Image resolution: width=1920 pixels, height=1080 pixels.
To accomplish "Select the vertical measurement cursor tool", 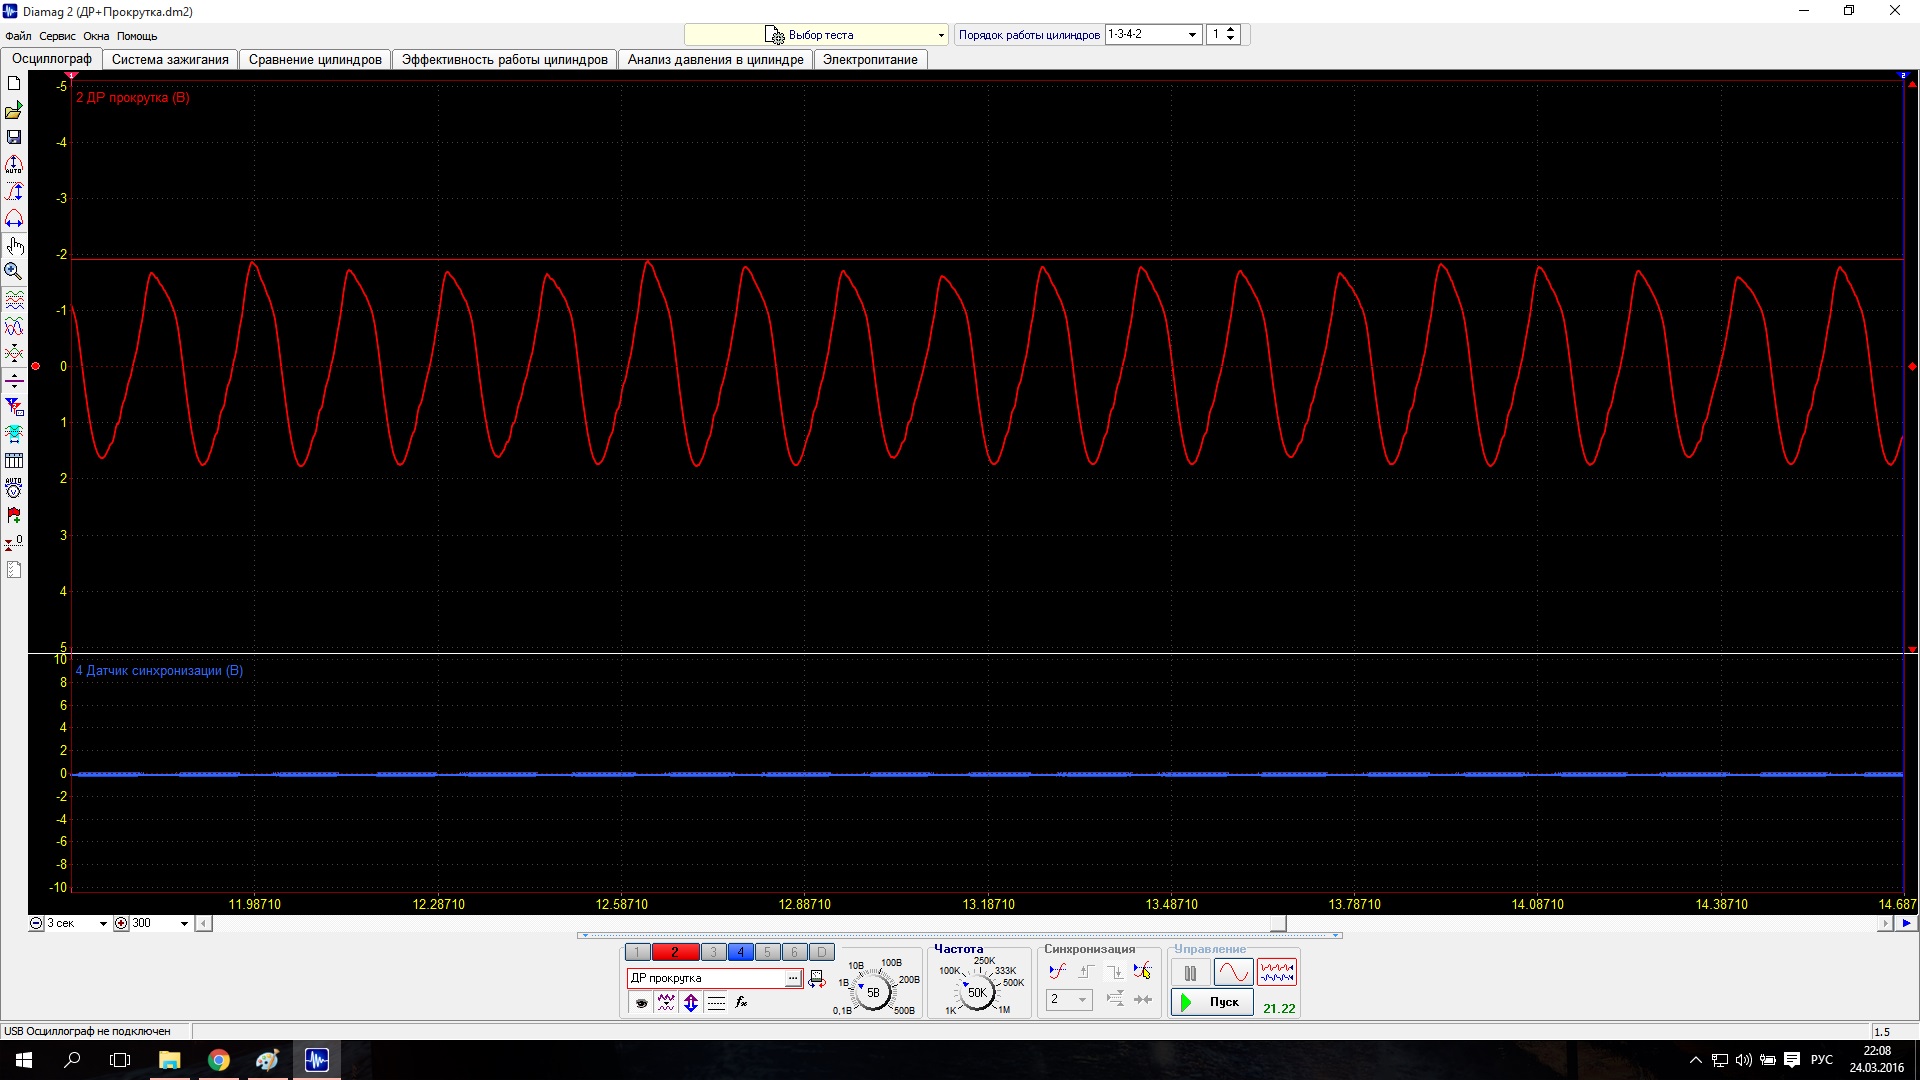I will 14,191.
